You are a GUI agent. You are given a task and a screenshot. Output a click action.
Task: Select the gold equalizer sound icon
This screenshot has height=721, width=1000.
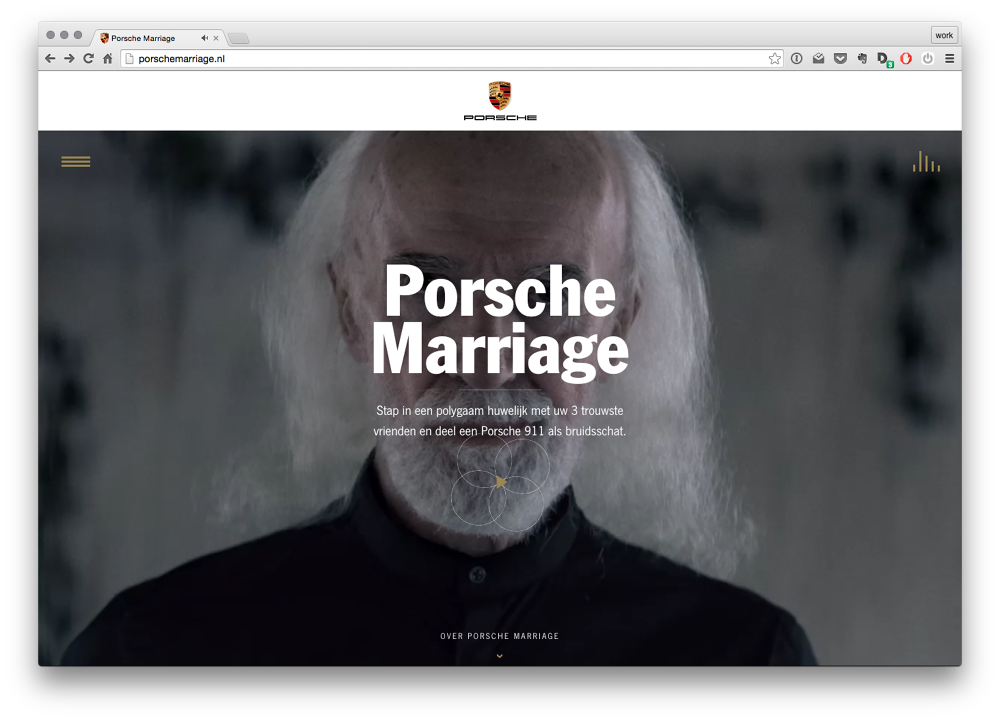[926, 161]
